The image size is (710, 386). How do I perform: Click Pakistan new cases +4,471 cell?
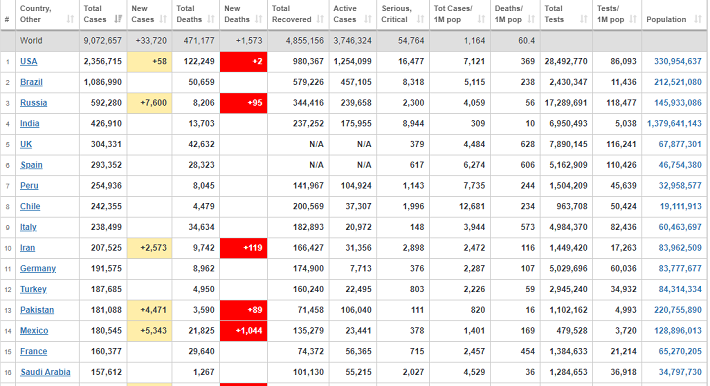coord(149,310)
